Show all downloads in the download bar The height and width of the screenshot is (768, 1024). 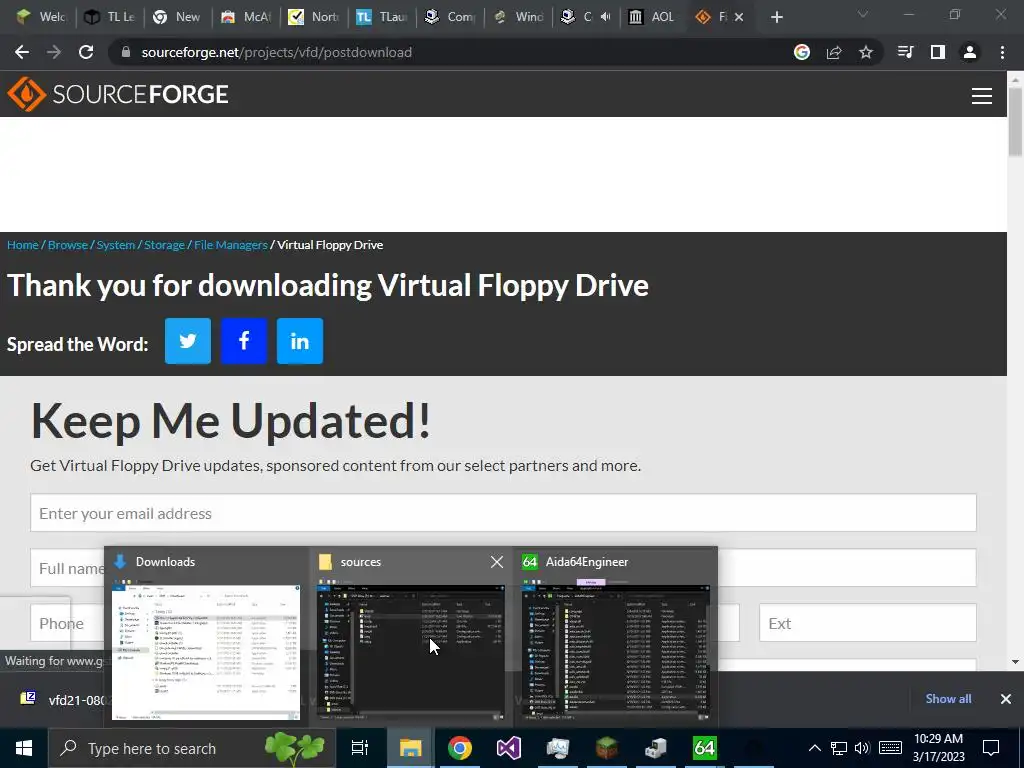948,699
